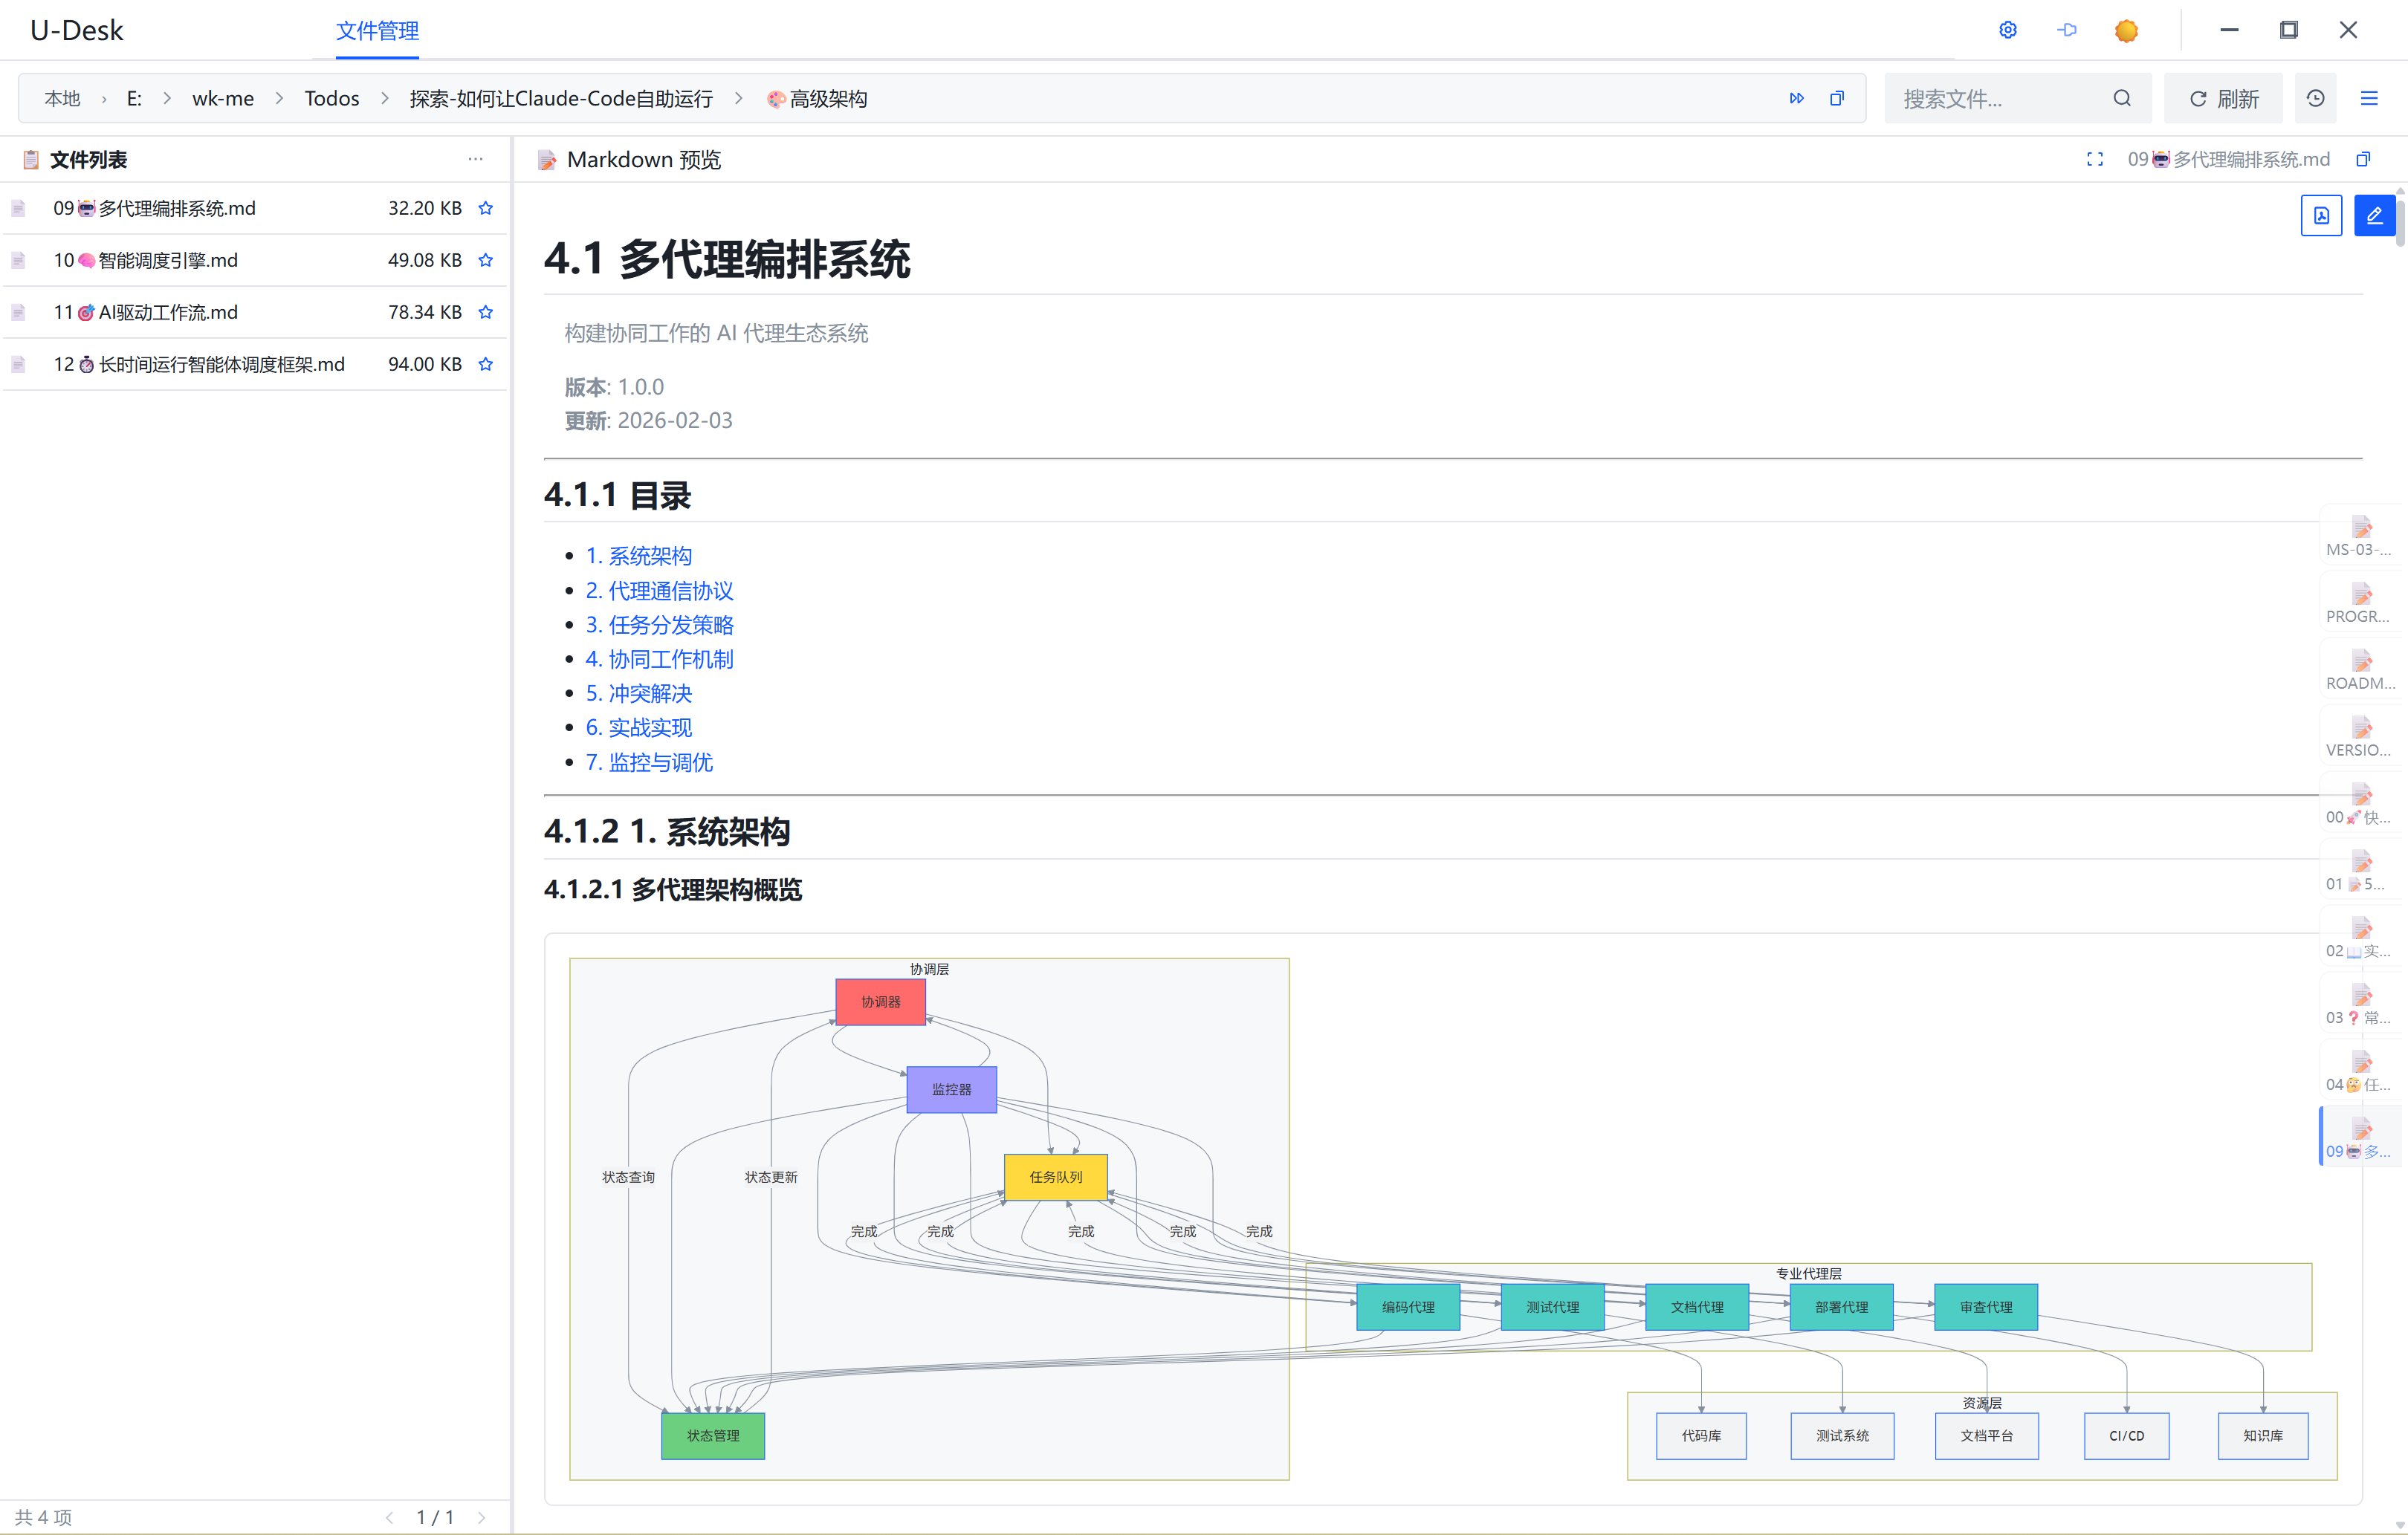
Task: Click the 高级架构 breadcrumb item
Action: point(817,98)
